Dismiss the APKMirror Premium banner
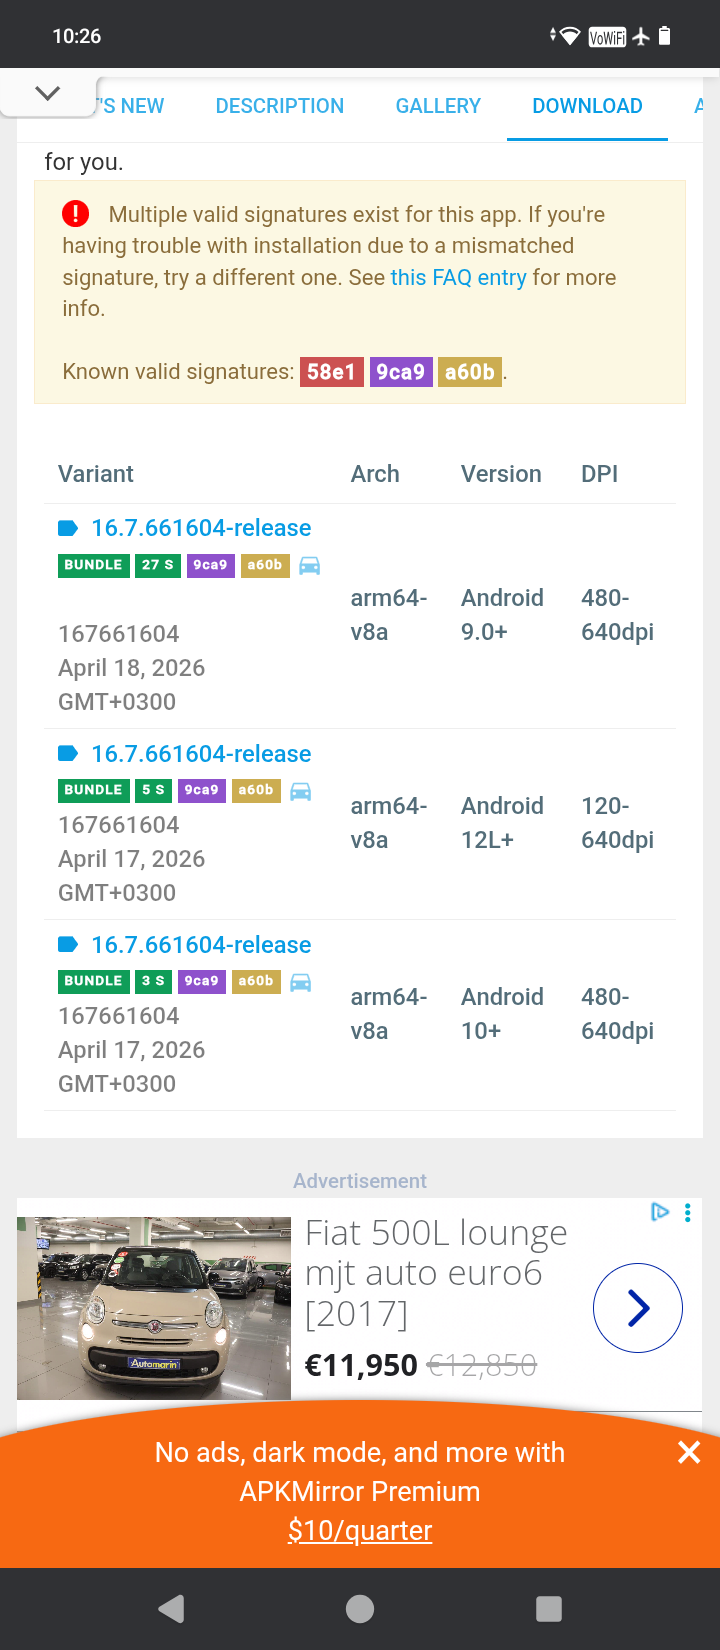The height and width of the screenshot is (1650, 720). (689, 1452)
